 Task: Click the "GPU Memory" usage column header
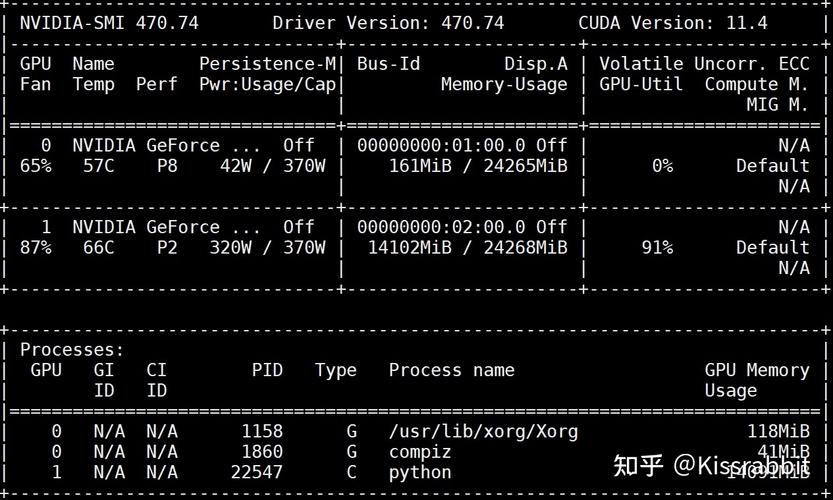(x=756, y=370)
